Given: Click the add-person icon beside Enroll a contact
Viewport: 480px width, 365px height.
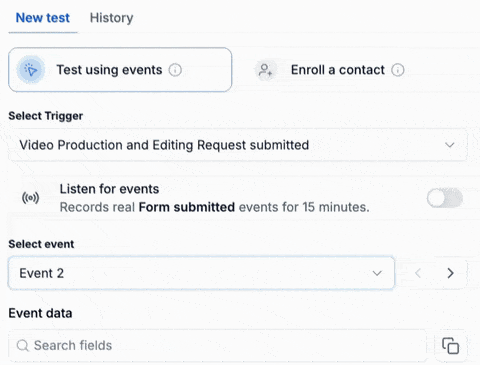Looking at the screenshot, I should click(x=265, y=70).
